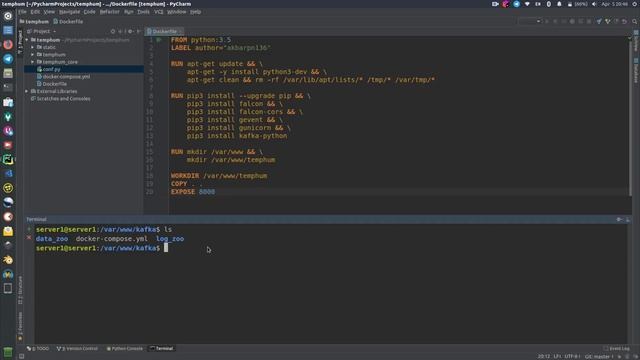
Task: Click VCS commit icon in toolbar
Action: [x=608, y=21]
